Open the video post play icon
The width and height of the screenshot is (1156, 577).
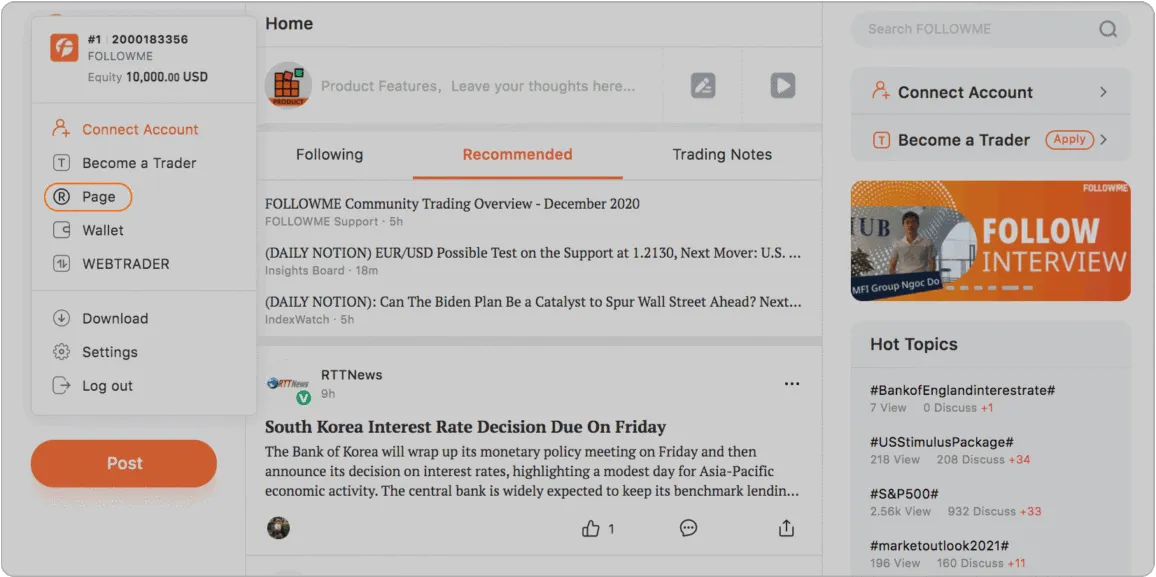pos(782,85)
